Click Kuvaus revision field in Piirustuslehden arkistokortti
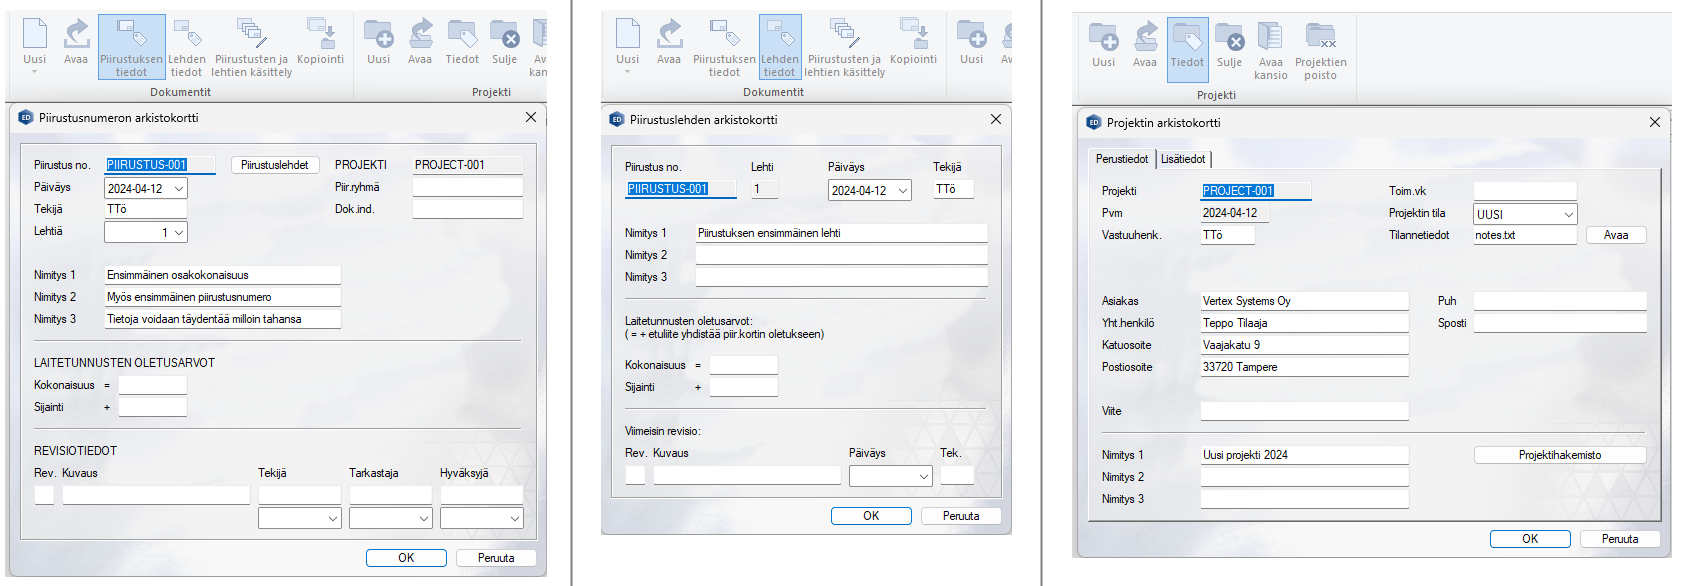1682x586 pixels. click(x=748, y=476)
